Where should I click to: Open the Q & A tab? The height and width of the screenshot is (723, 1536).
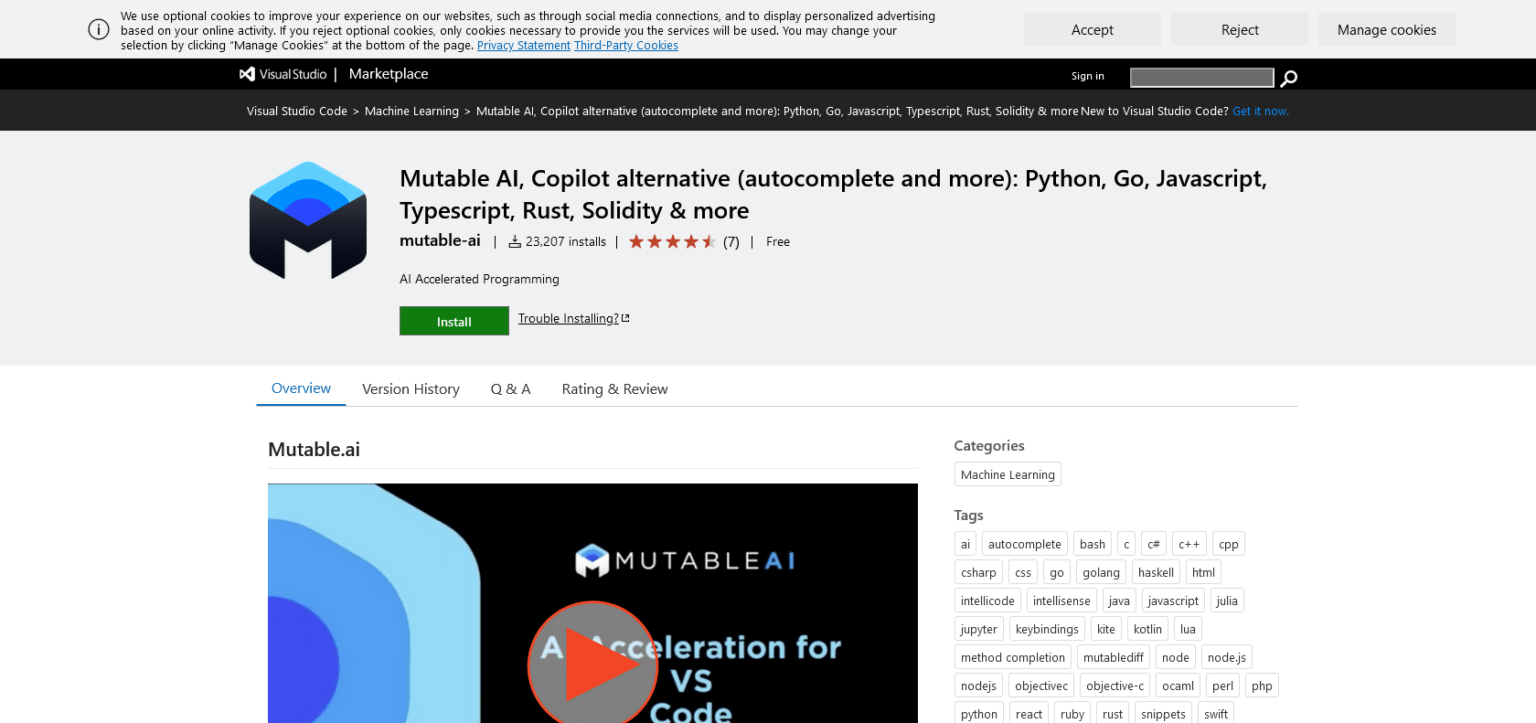click(x=510, y=388)
